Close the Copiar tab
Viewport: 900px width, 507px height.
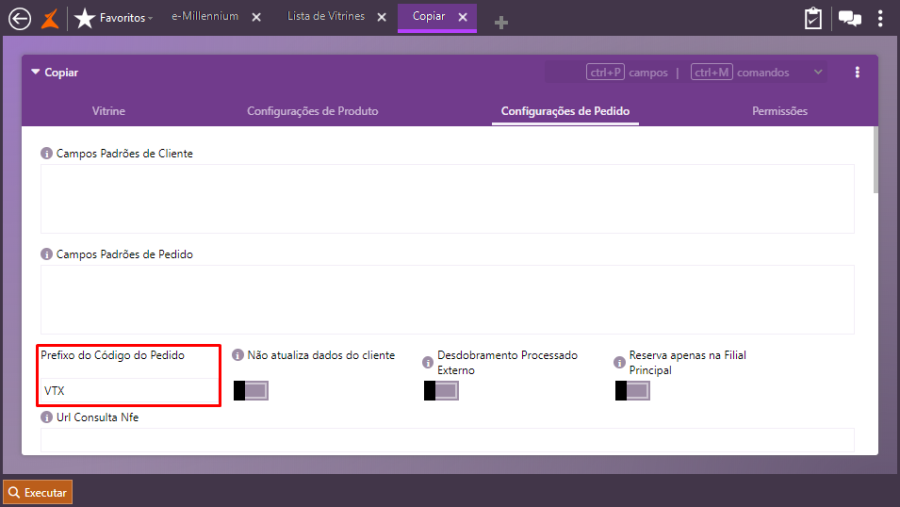[x=463, y=17]
